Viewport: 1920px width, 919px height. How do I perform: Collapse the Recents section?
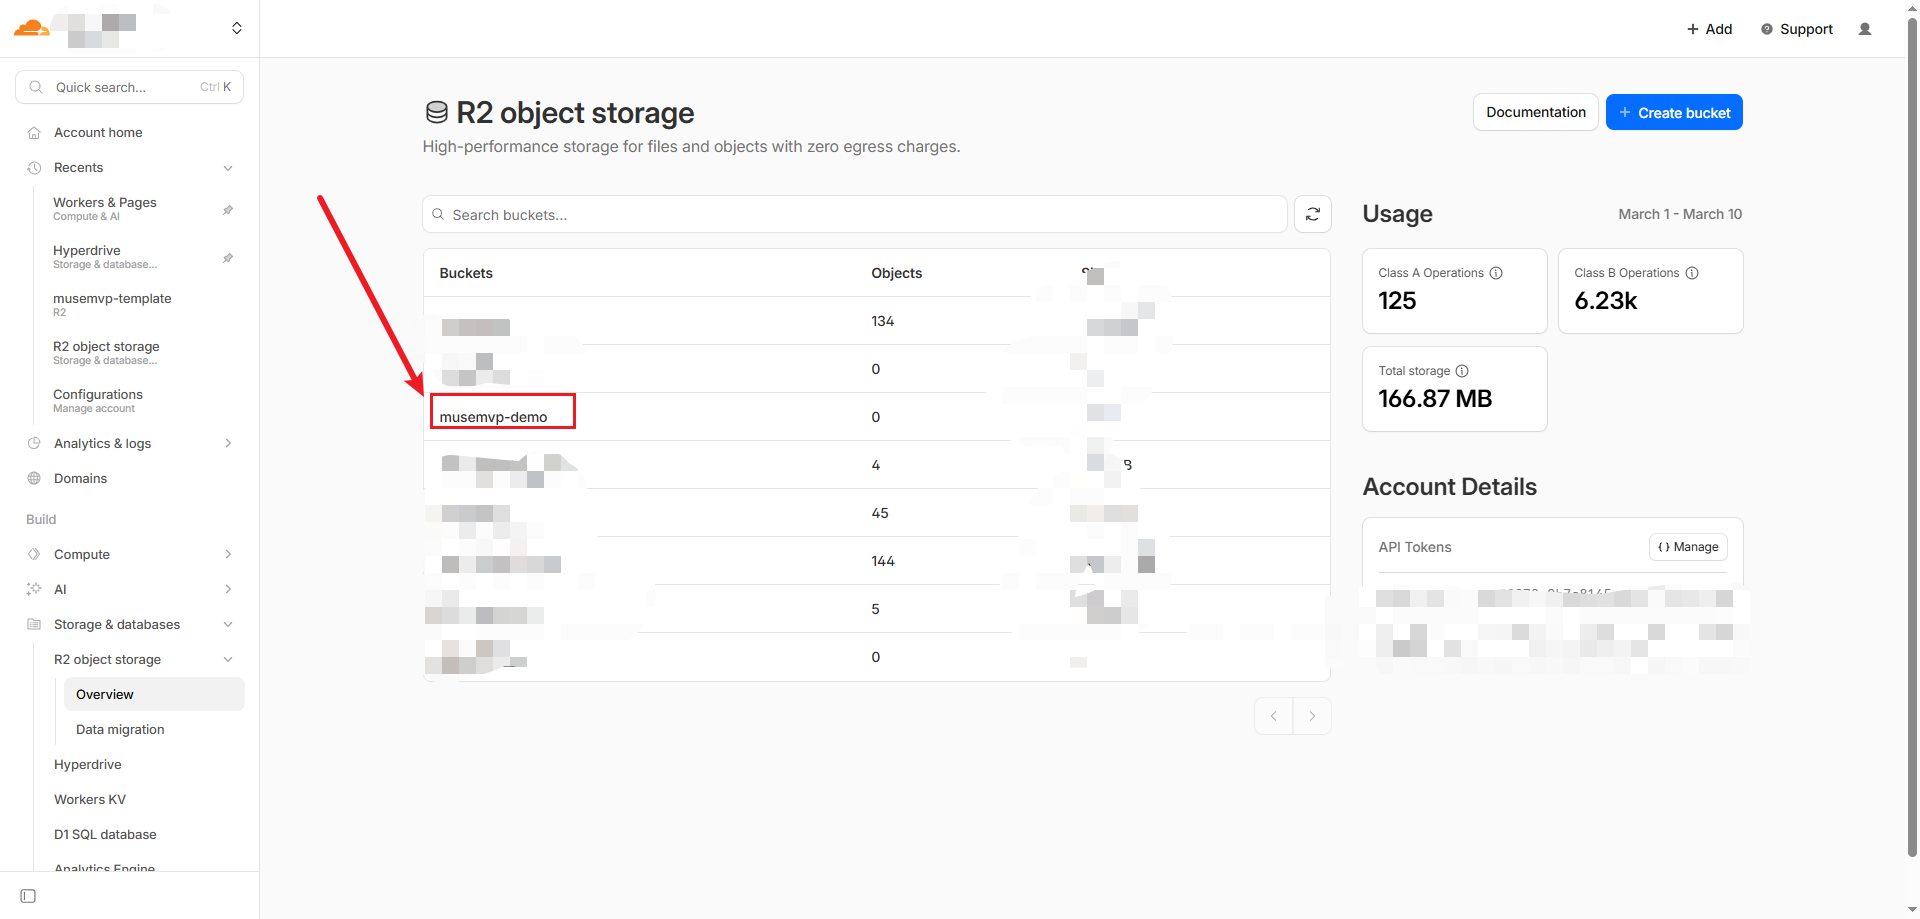coord(228,168)
